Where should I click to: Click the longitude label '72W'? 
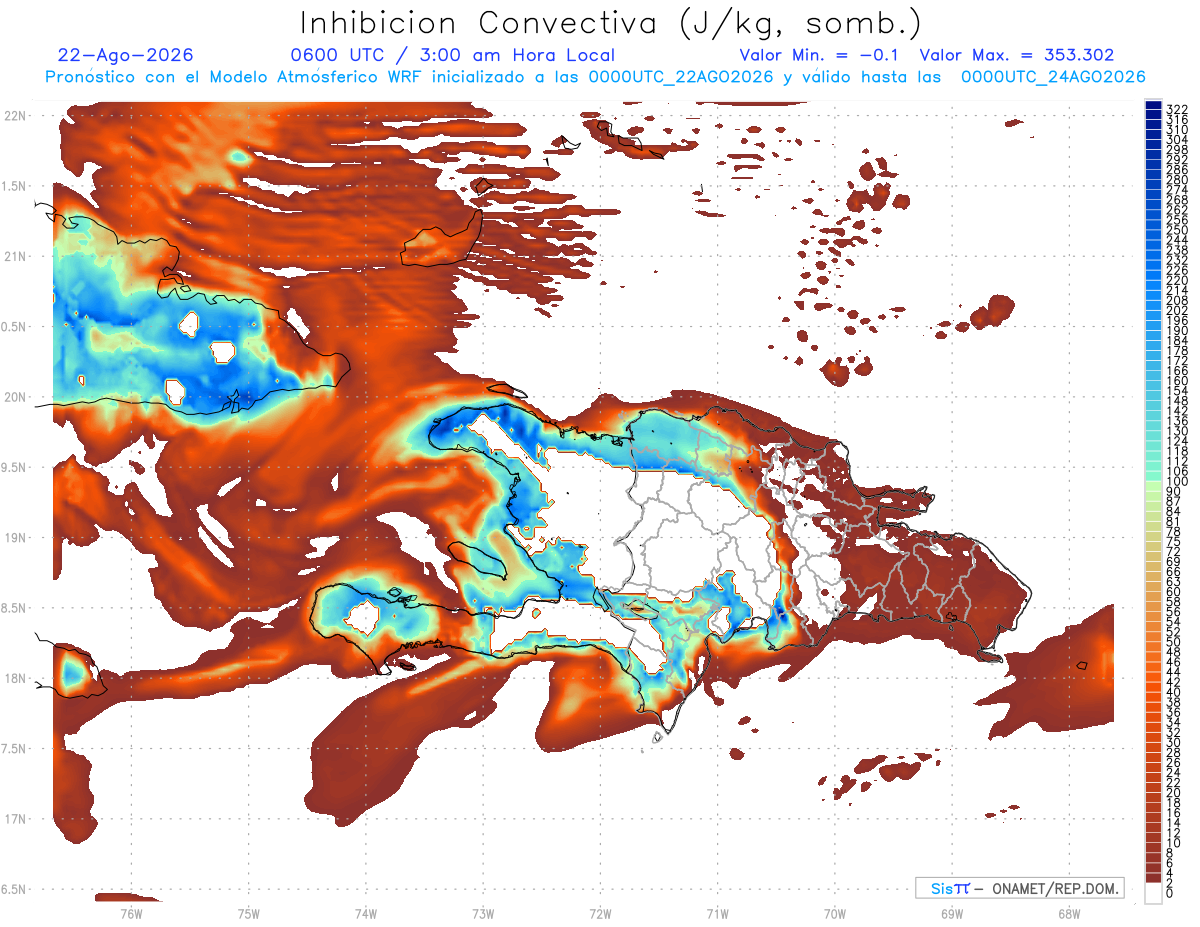click(600, 913)
